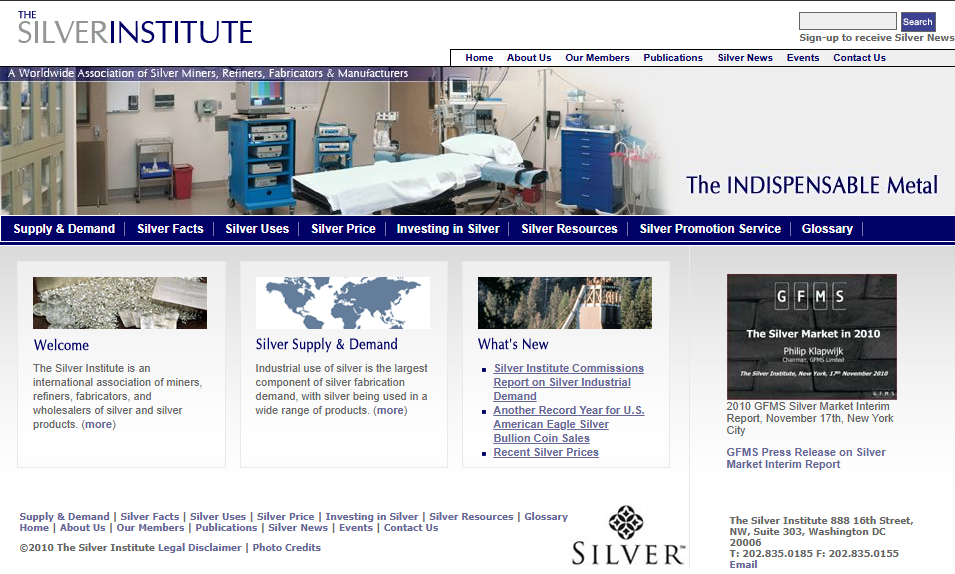Focus the search text field
Image resolution: width=955 pixels, height=574 pixels.
[x=847, y=21]
